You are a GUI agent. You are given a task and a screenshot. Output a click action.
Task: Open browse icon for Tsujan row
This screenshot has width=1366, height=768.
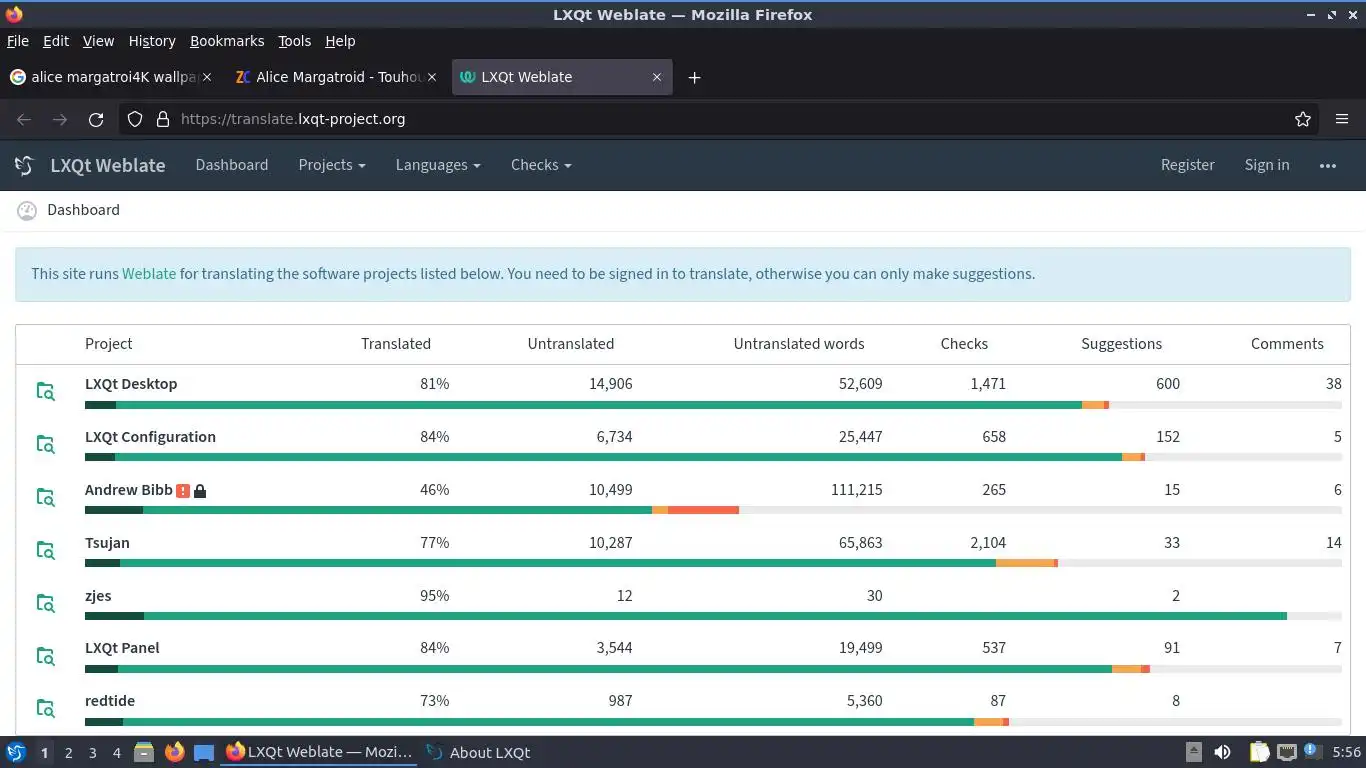(45, 550)
